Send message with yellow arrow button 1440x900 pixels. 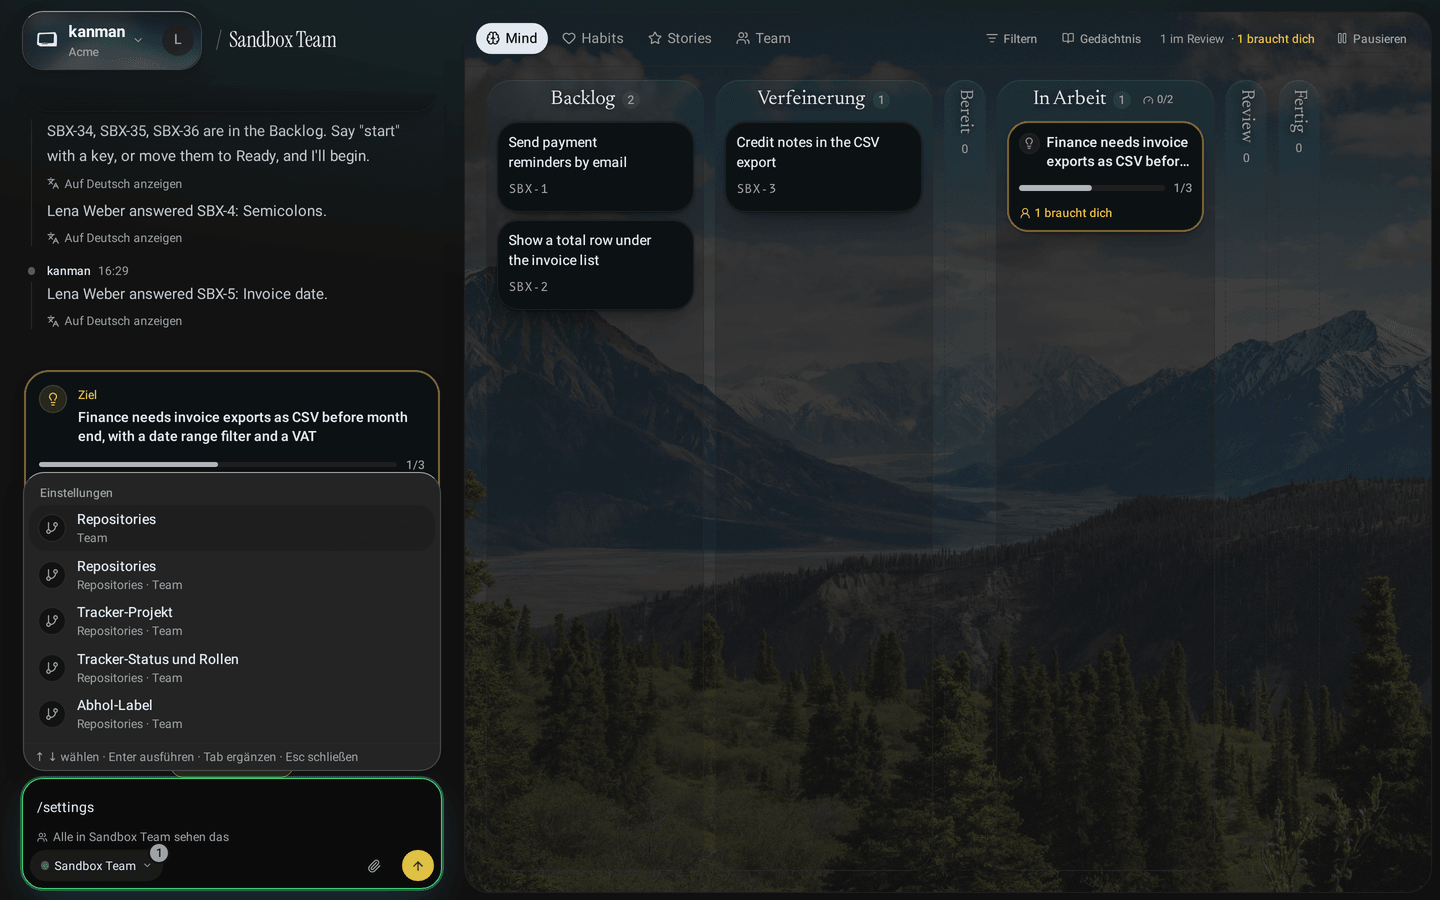pos(418,866)
